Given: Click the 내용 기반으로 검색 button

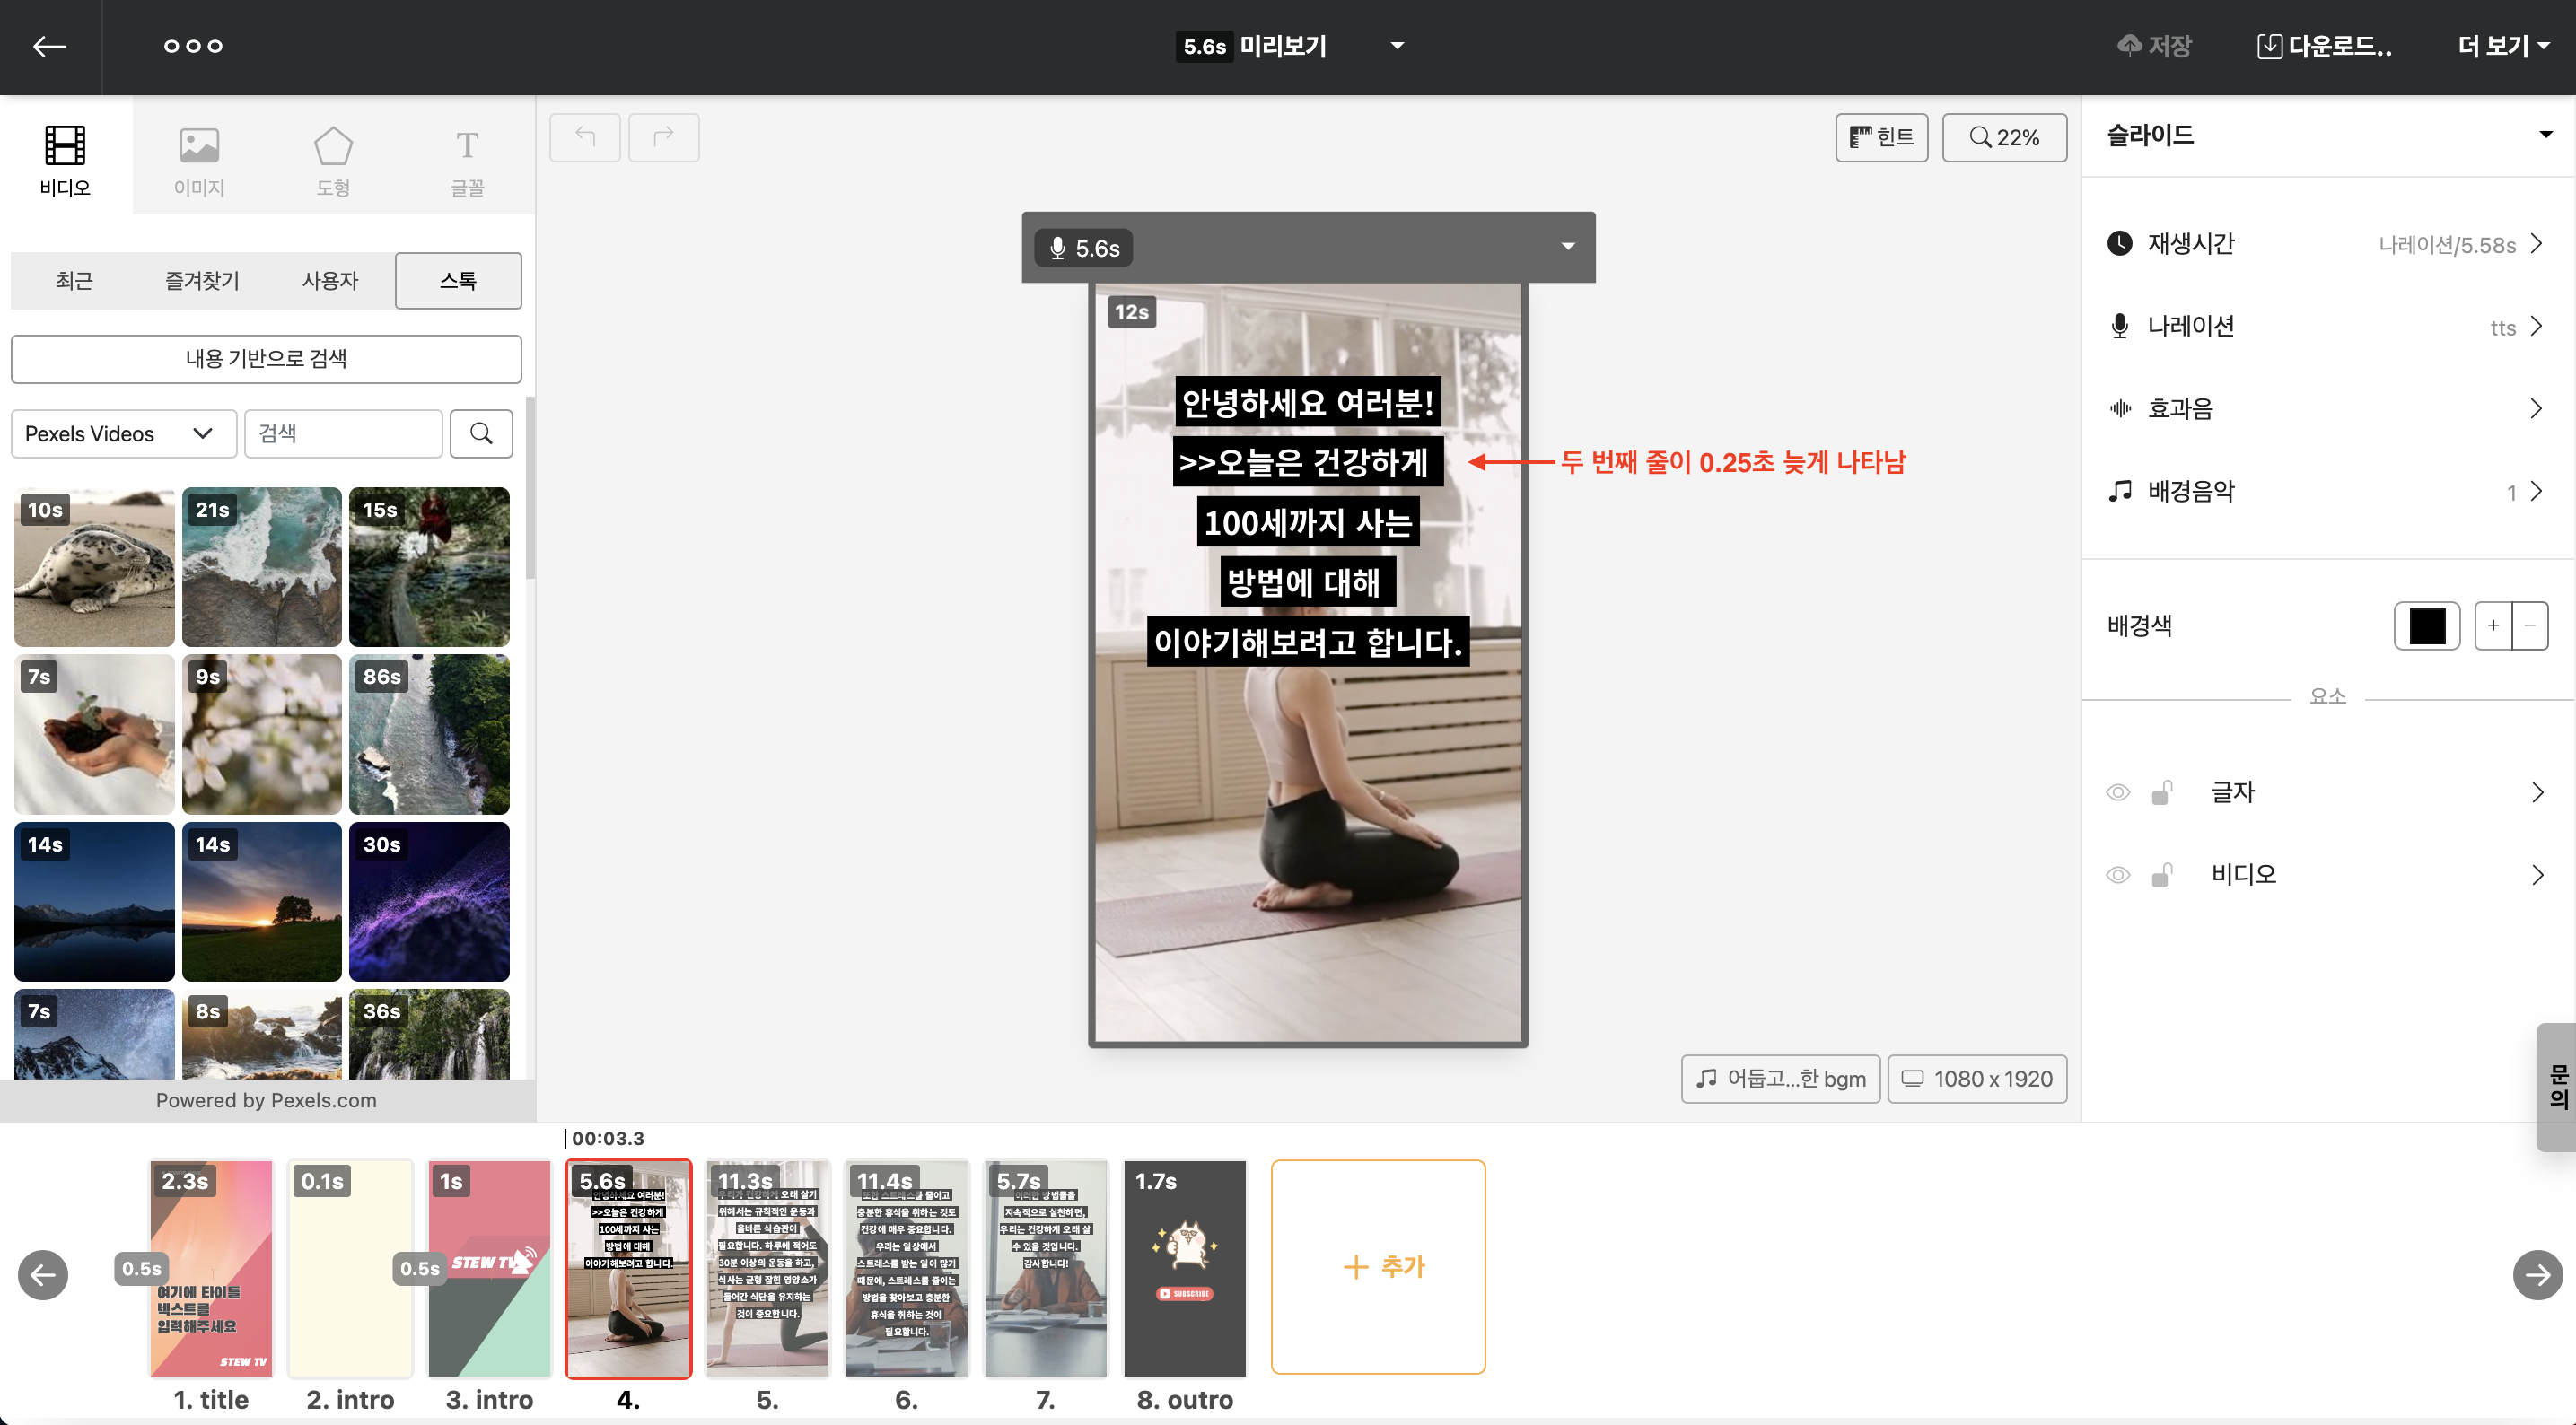Looking at the screenshot, I should 266,359.
